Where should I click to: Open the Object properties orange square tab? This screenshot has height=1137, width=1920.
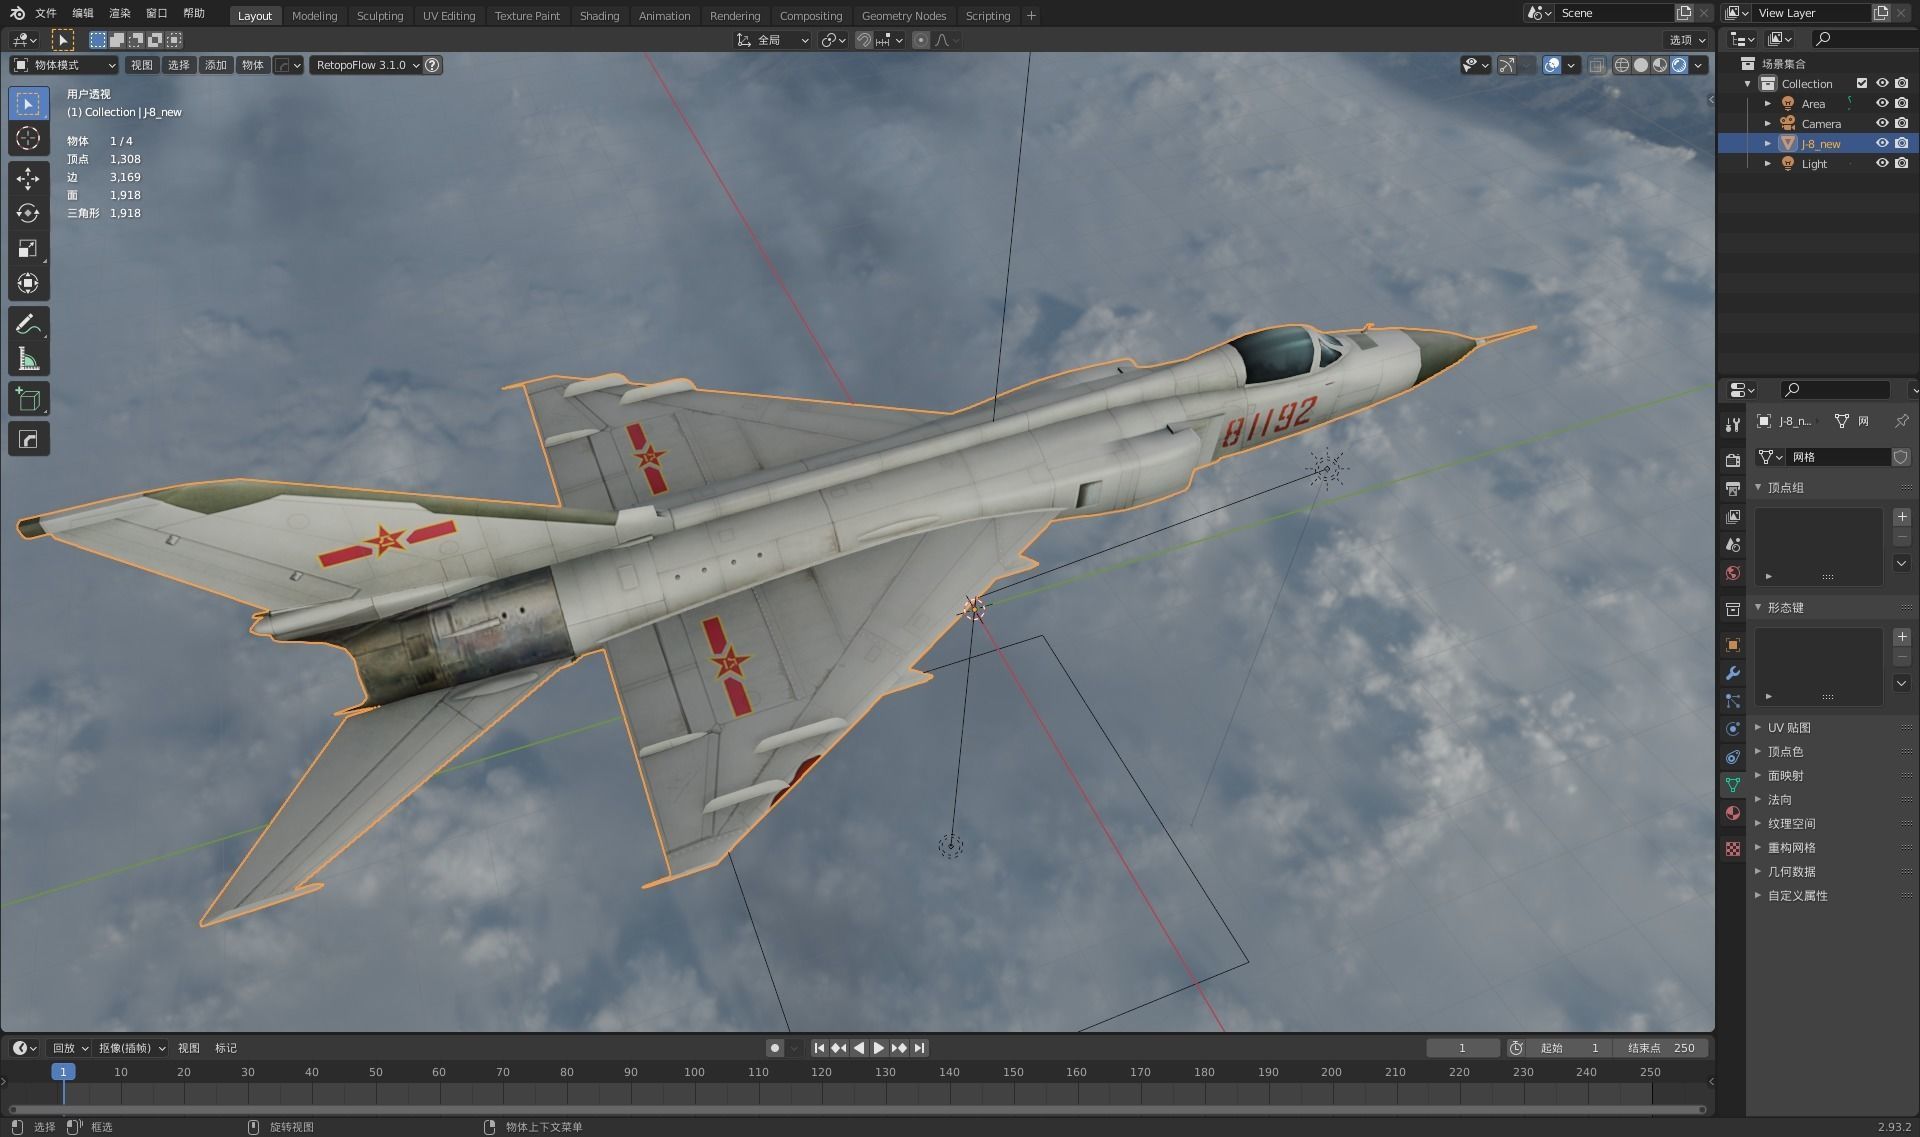click(x=1733, y=645)
